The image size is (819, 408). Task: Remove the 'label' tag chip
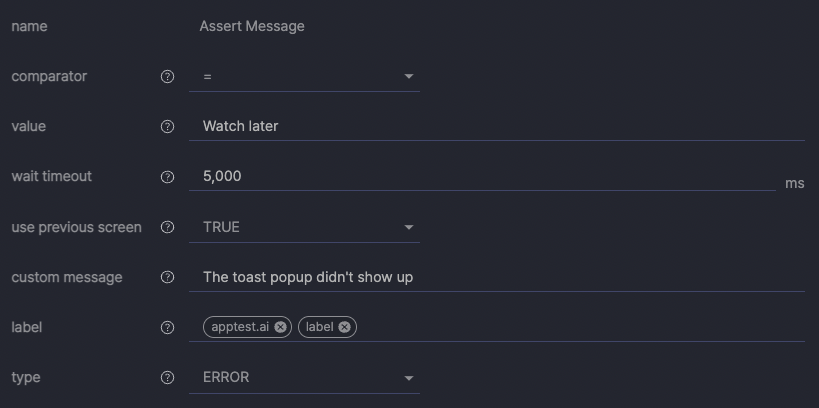[344, 327]
